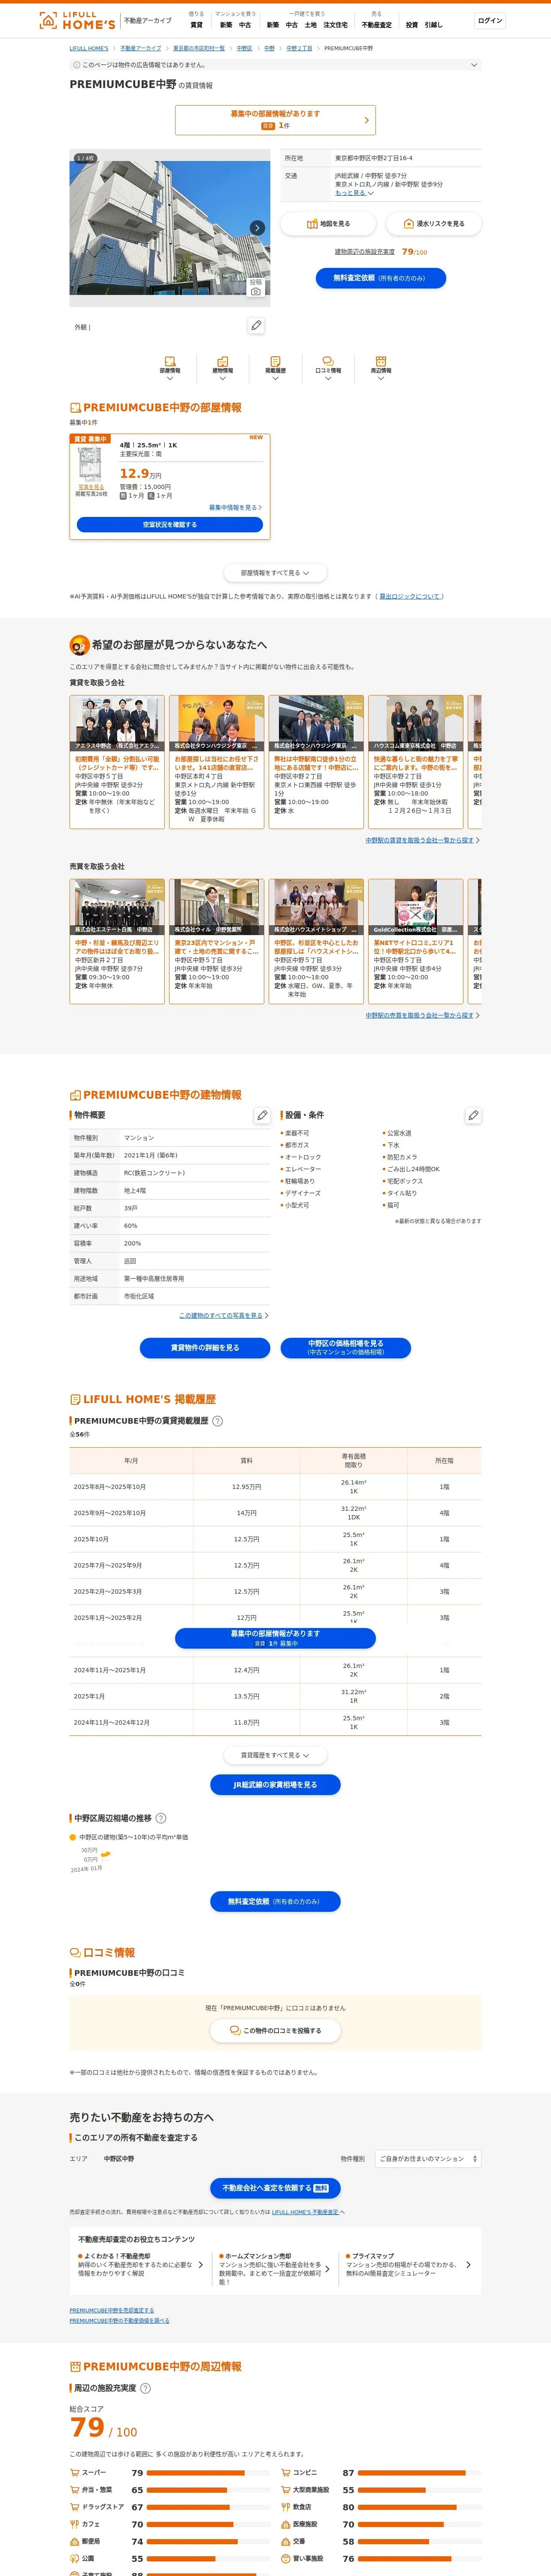Click 中野区の価格相場を見る button
The image size is (551, 2576).
[345, 1348]
